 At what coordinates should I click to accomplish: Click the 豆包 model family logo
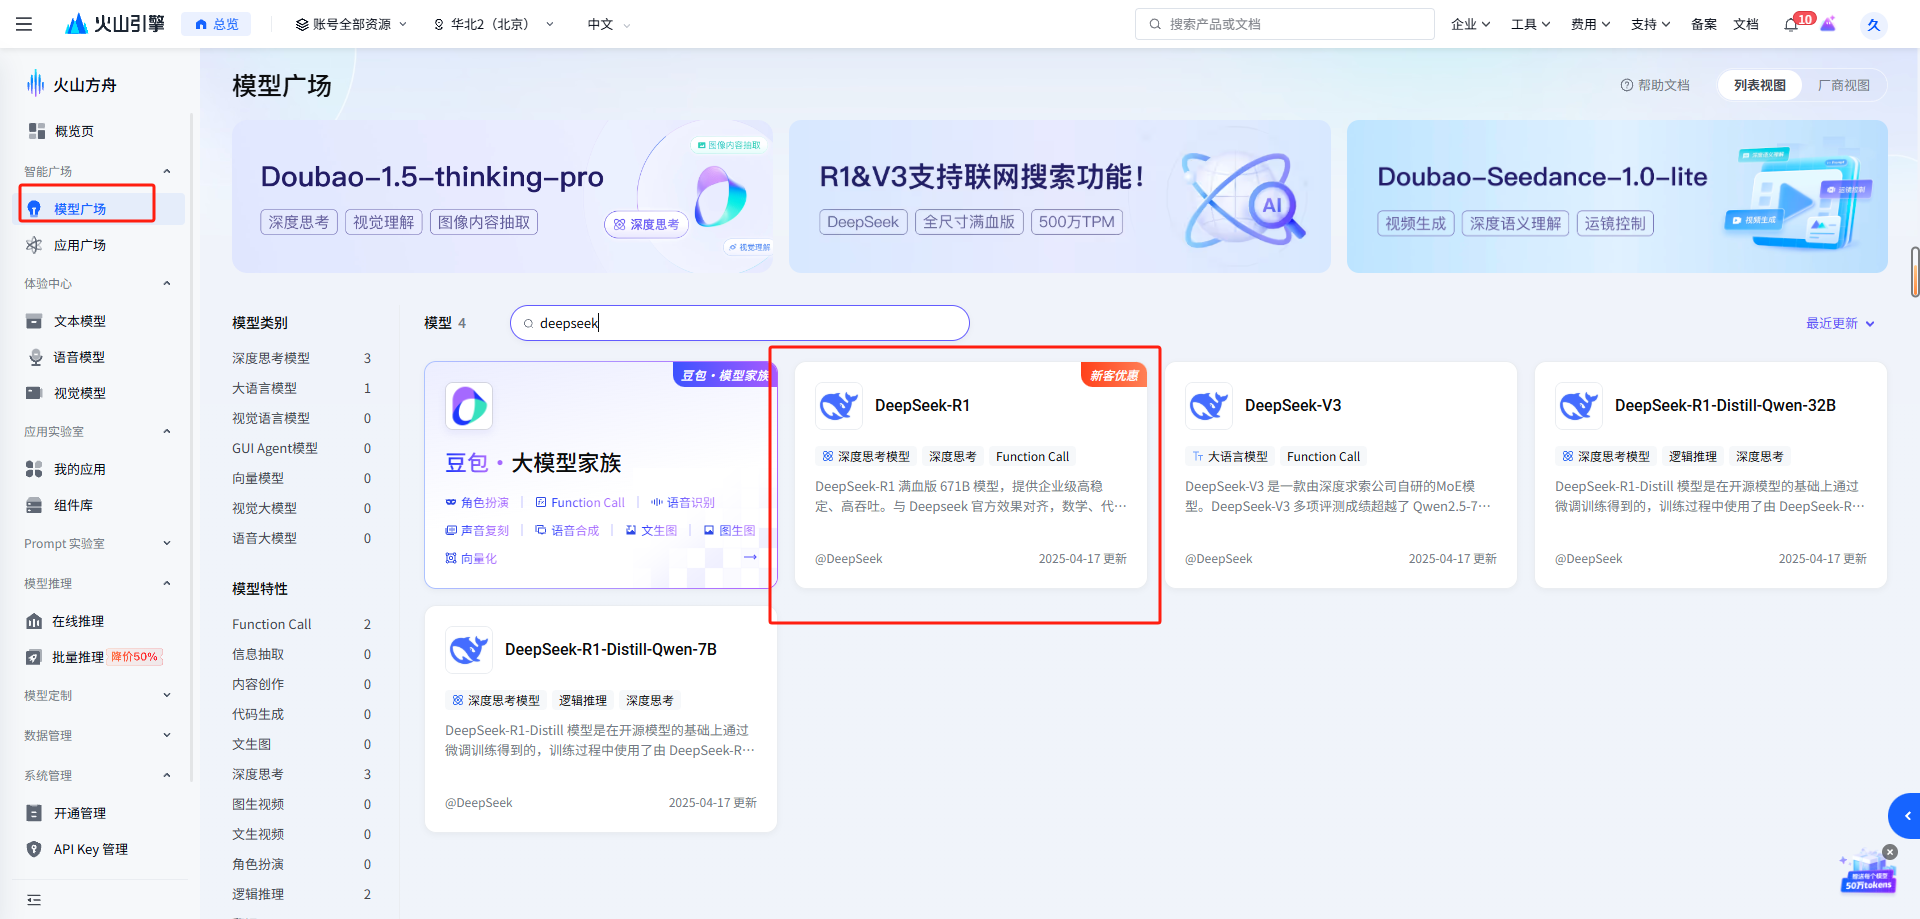coord(469,406)
